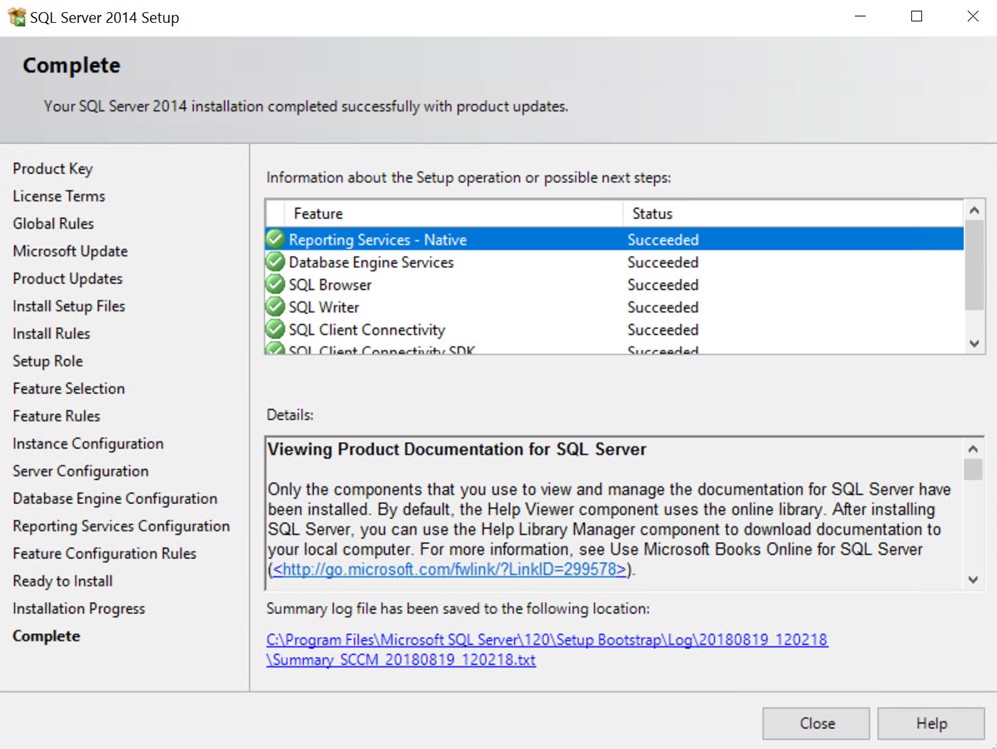Select the Global Rules step
997x749 pixels.
[53, 223]
